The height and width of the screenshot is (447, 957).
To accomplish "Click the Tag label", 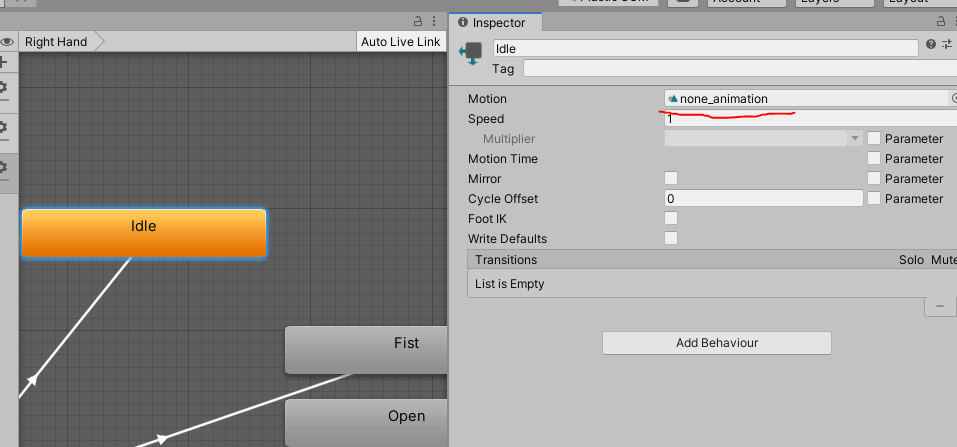I will 503,69.
